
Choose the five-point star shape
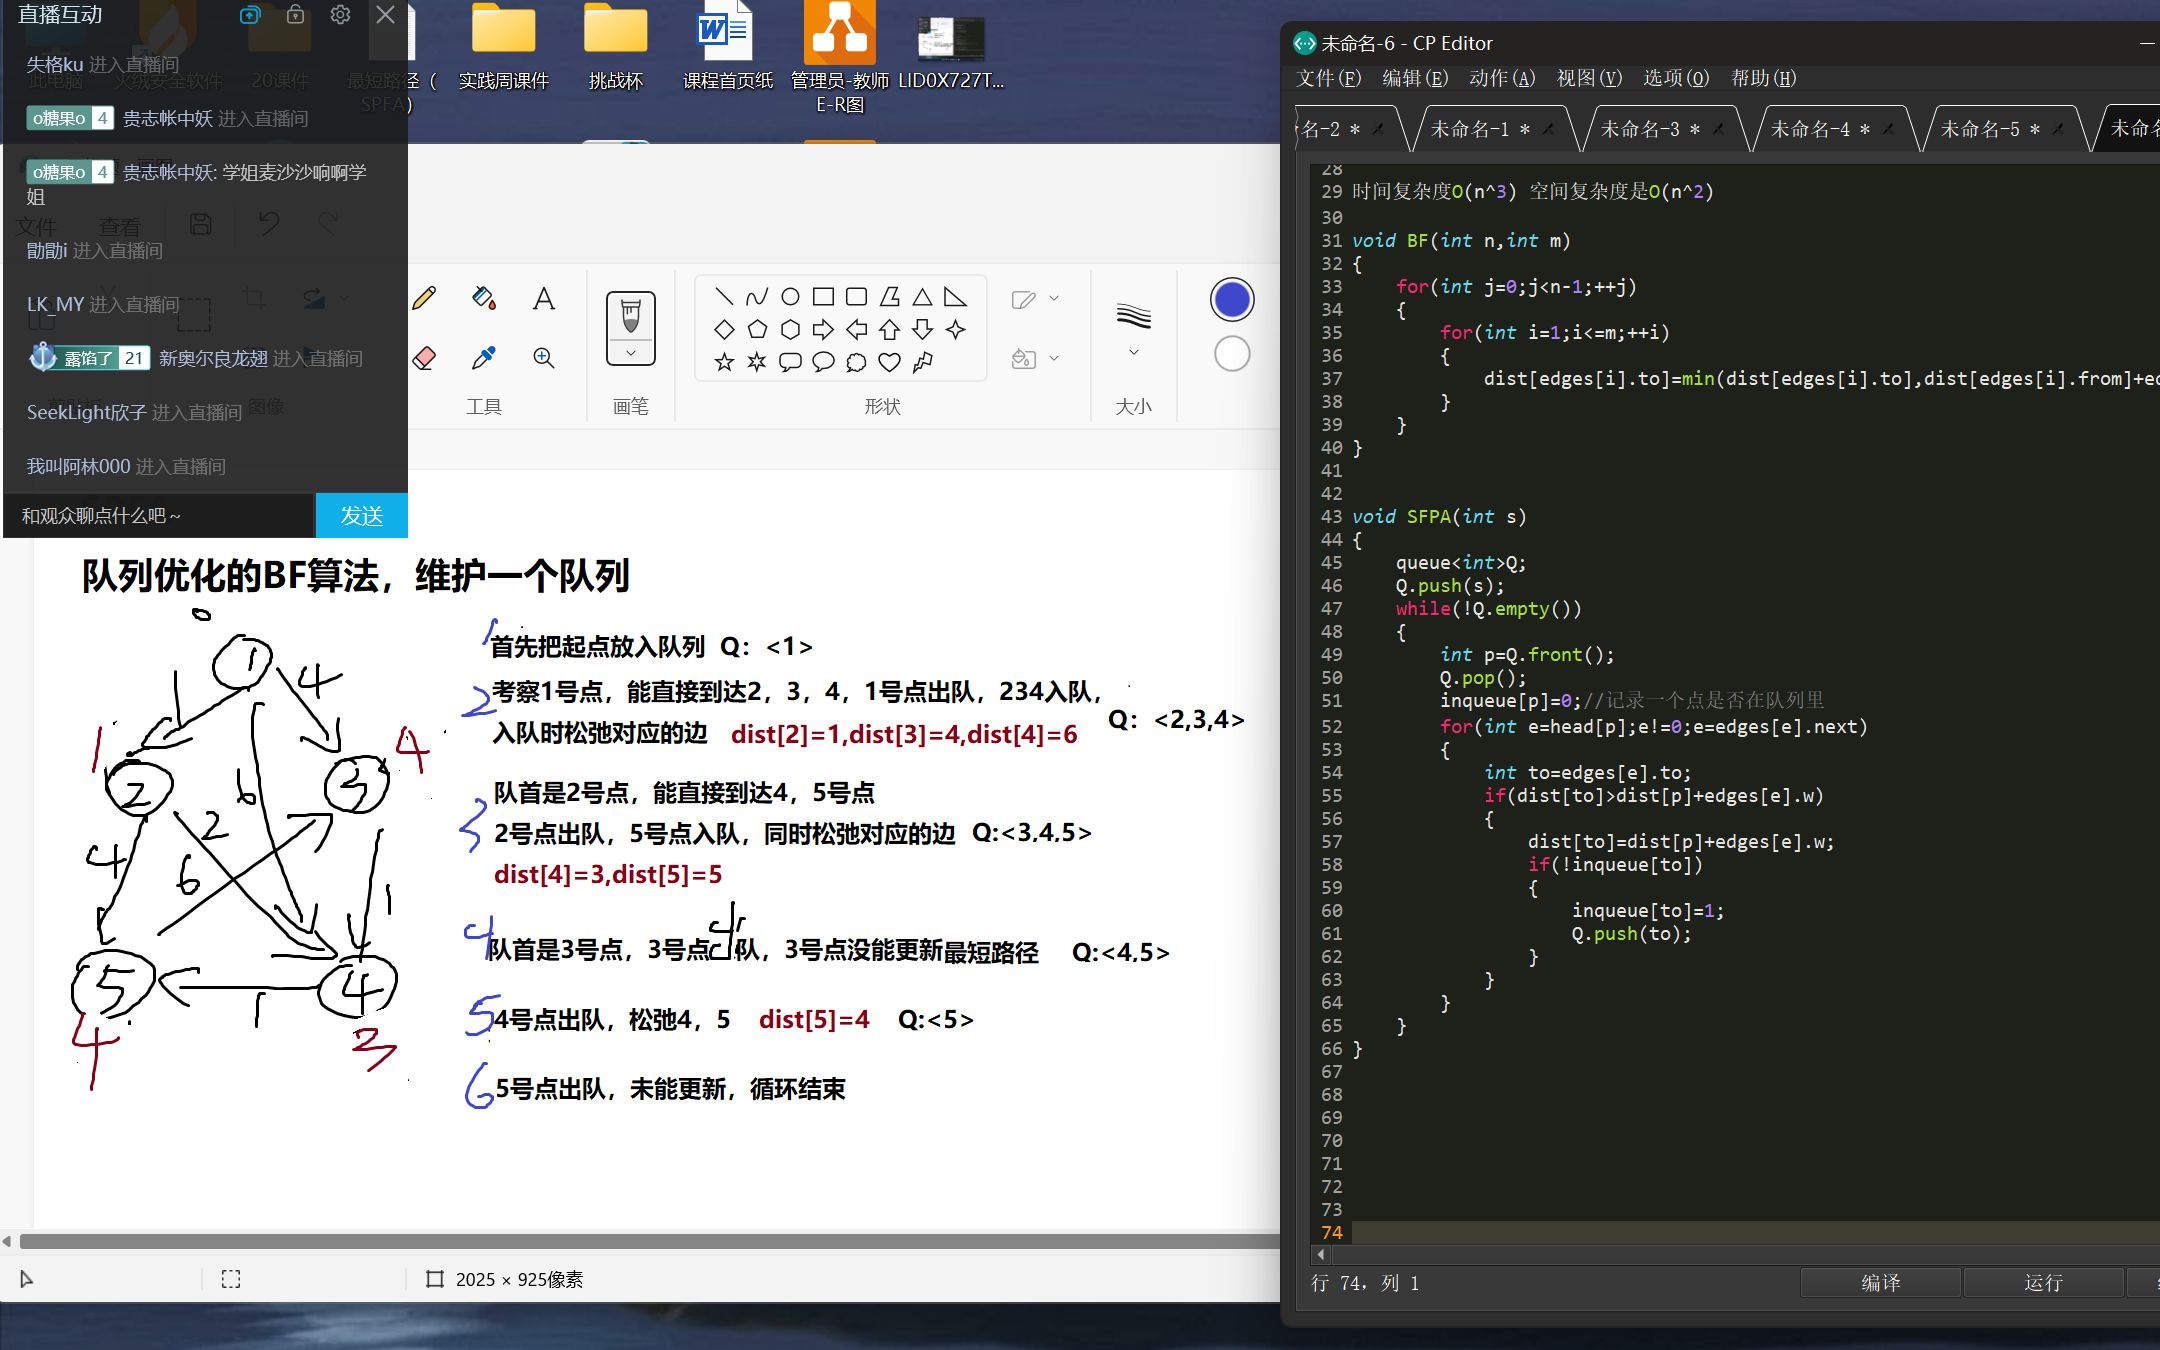click(724, 362)
